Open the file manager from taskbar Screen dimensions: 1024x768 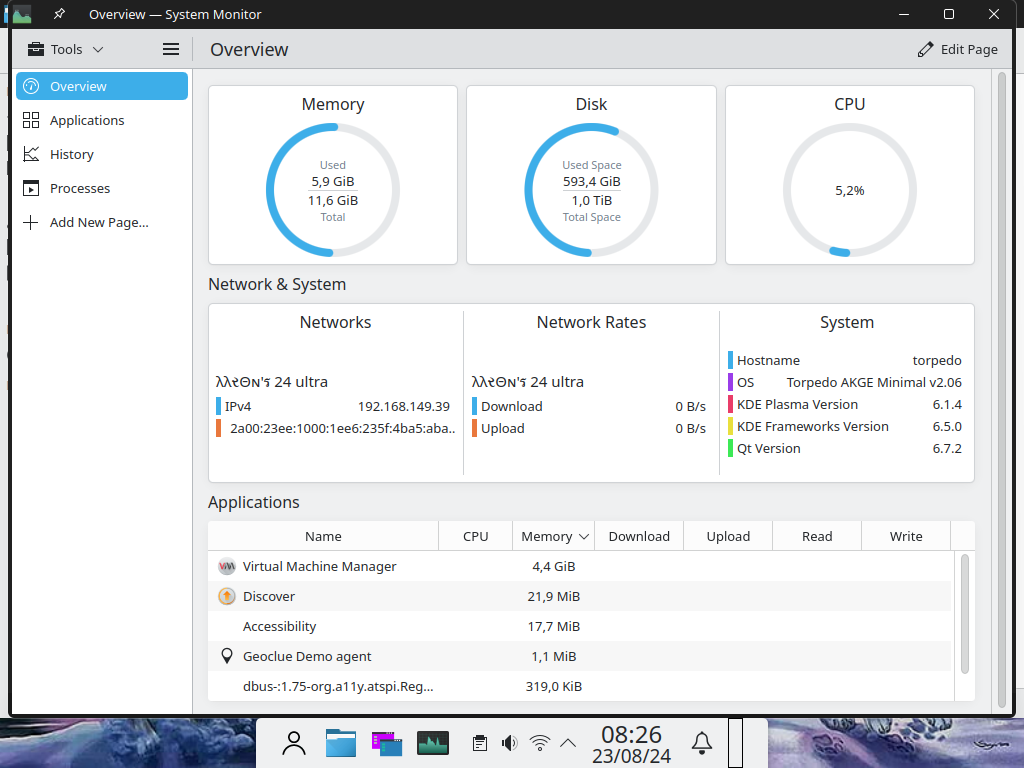[x=341, y=743]
